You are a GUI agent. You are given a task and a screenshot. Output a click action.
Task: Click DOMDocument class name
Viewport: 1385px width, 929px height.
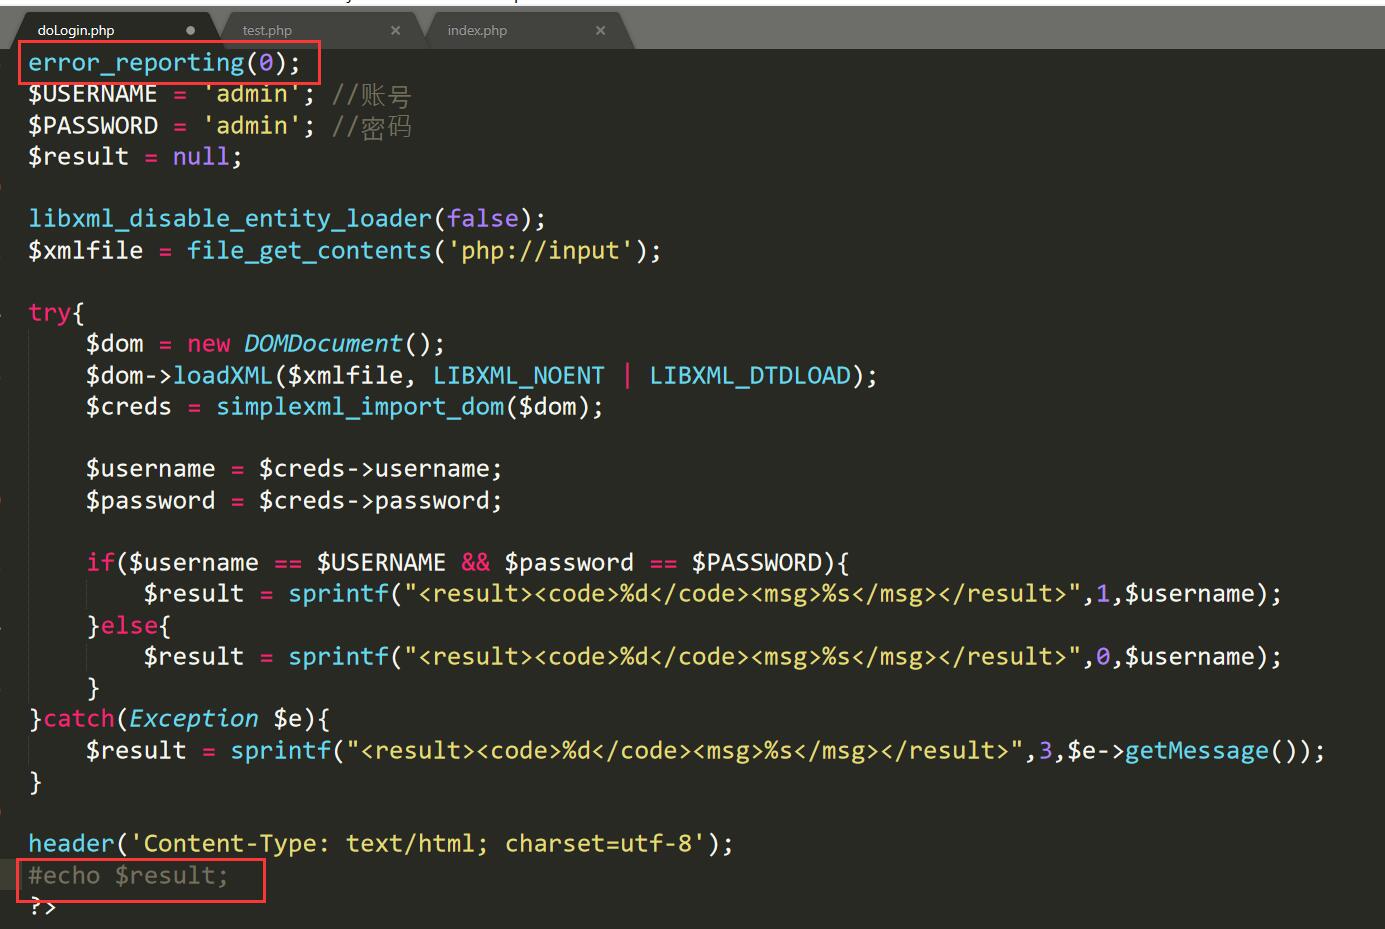coord(322,344)
